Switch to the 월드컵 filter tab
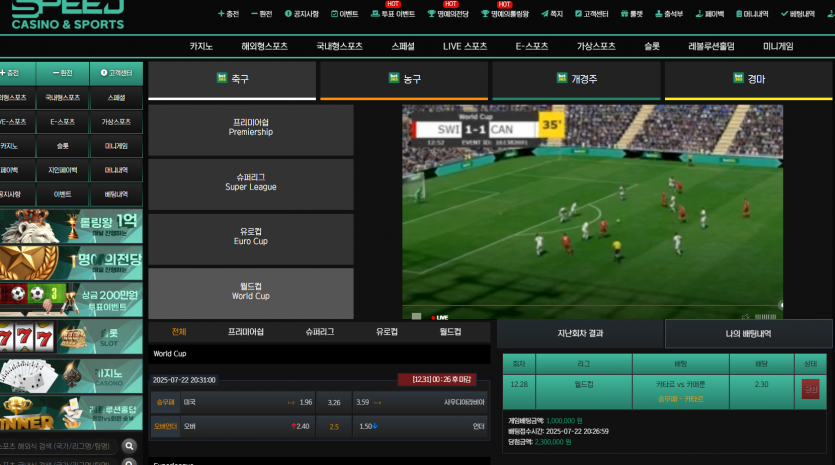Image resolution: width=835 pixels, height=465 pixels. (450, 332)
